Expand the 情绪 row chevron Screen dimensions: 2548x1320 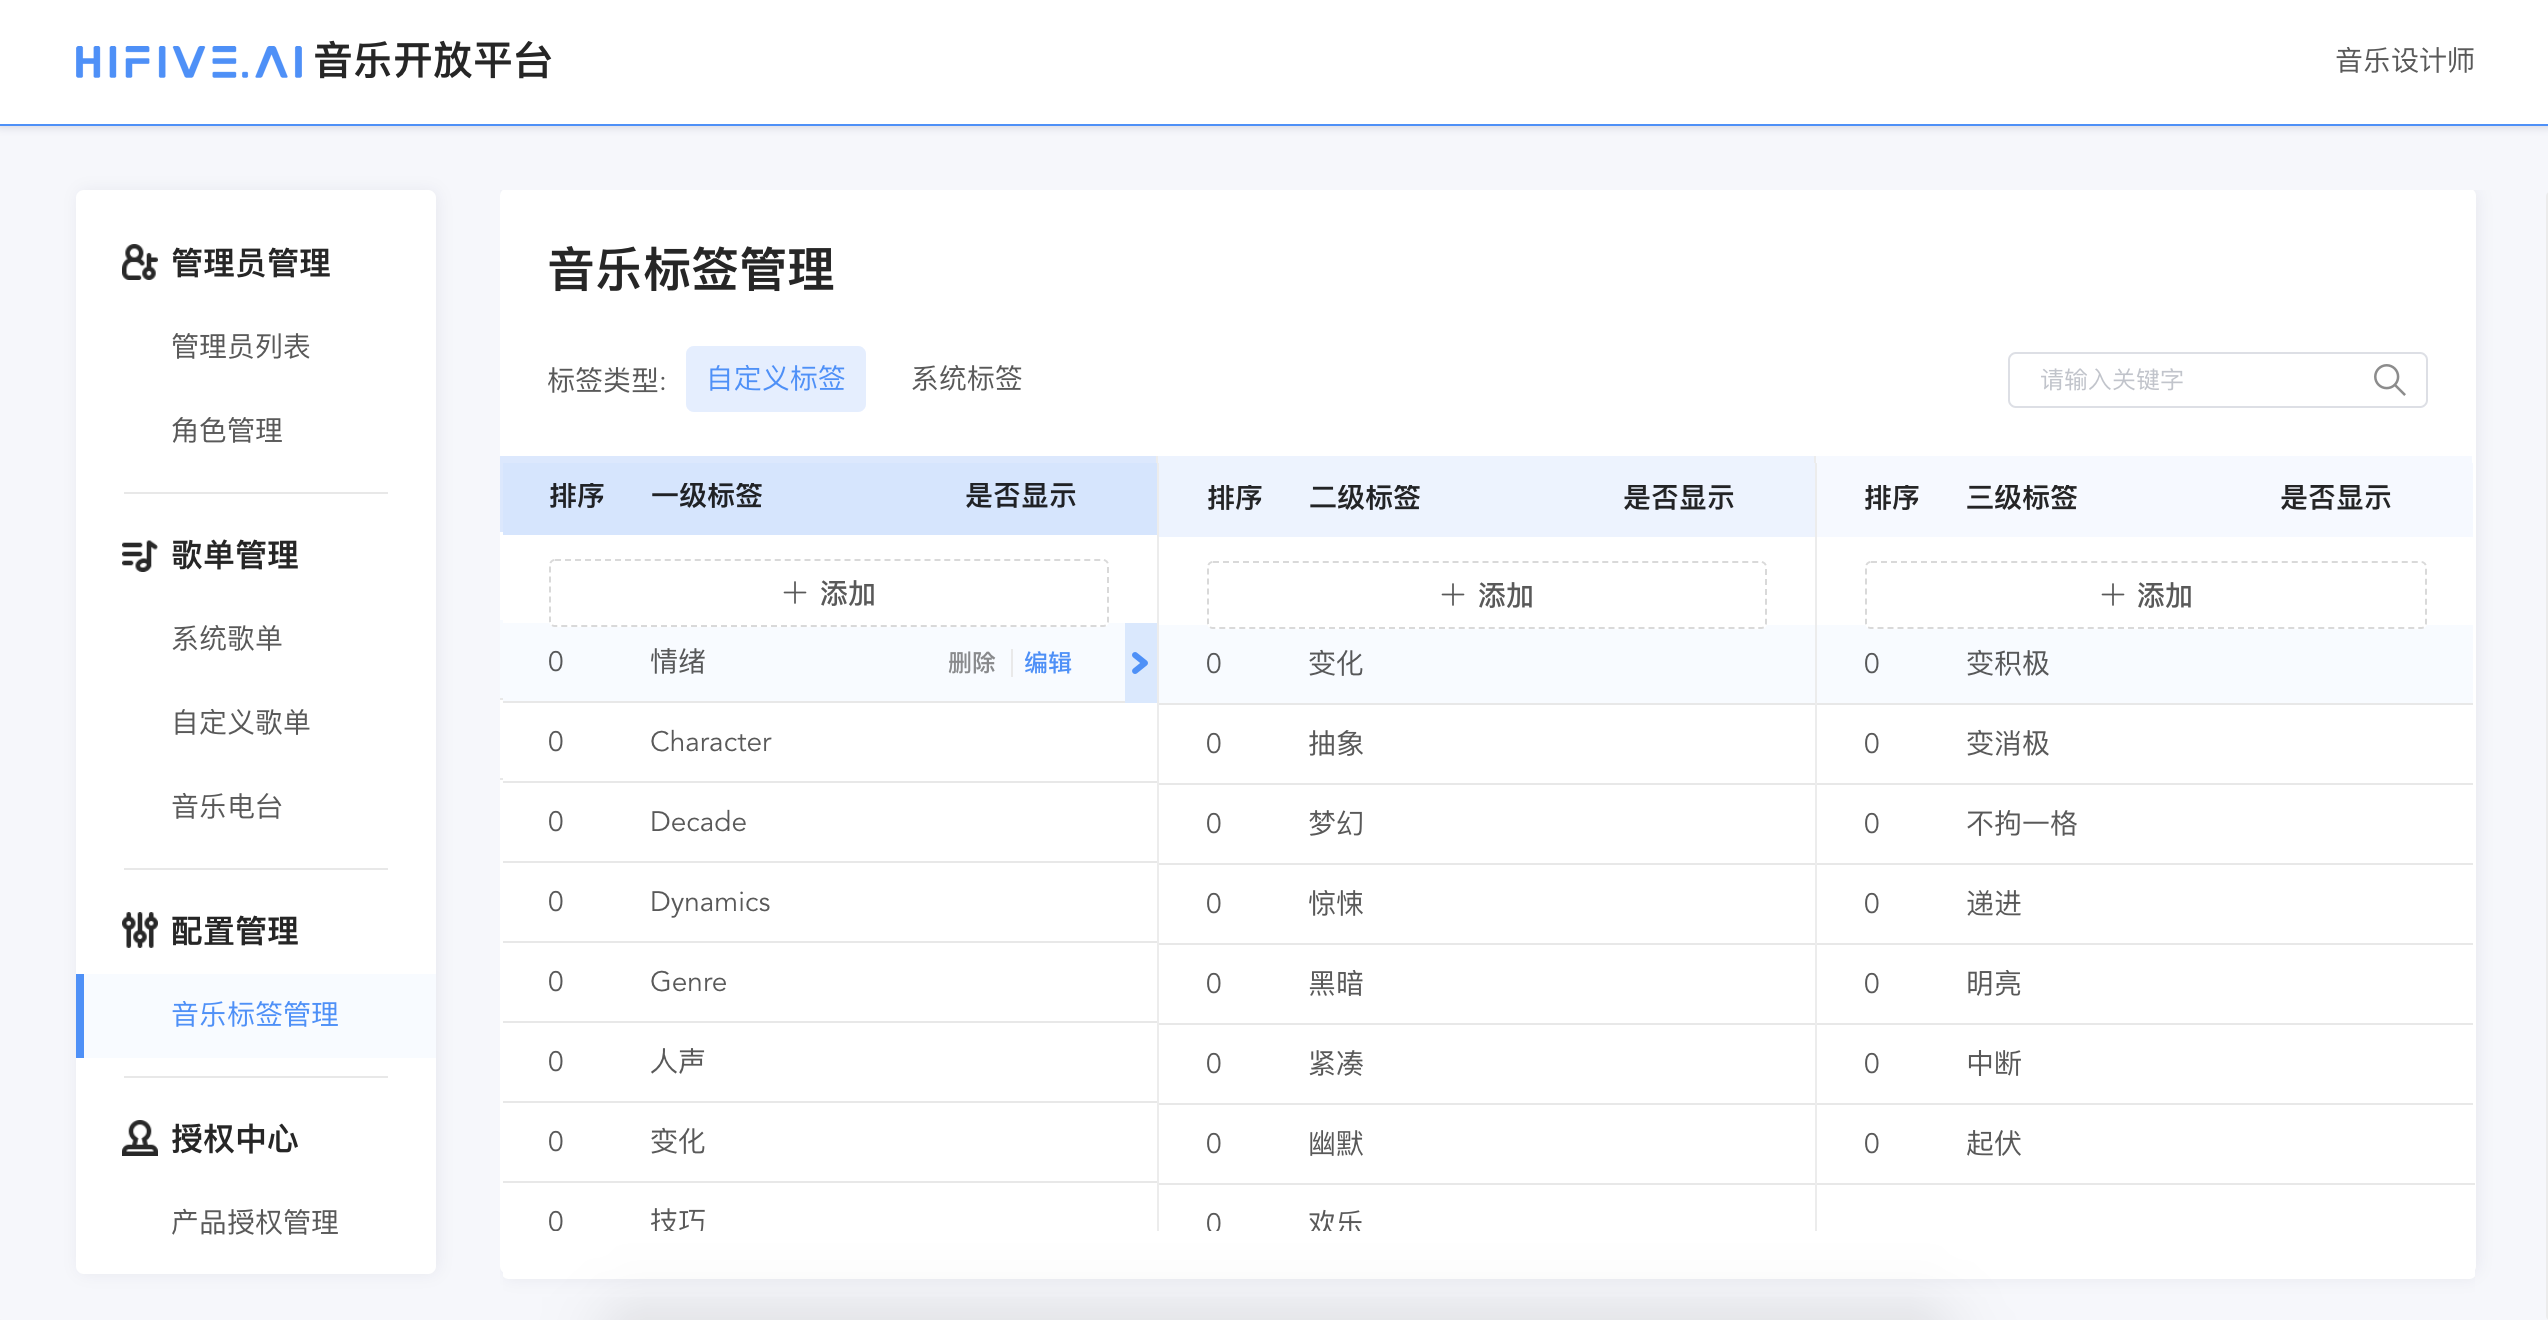1139,662
